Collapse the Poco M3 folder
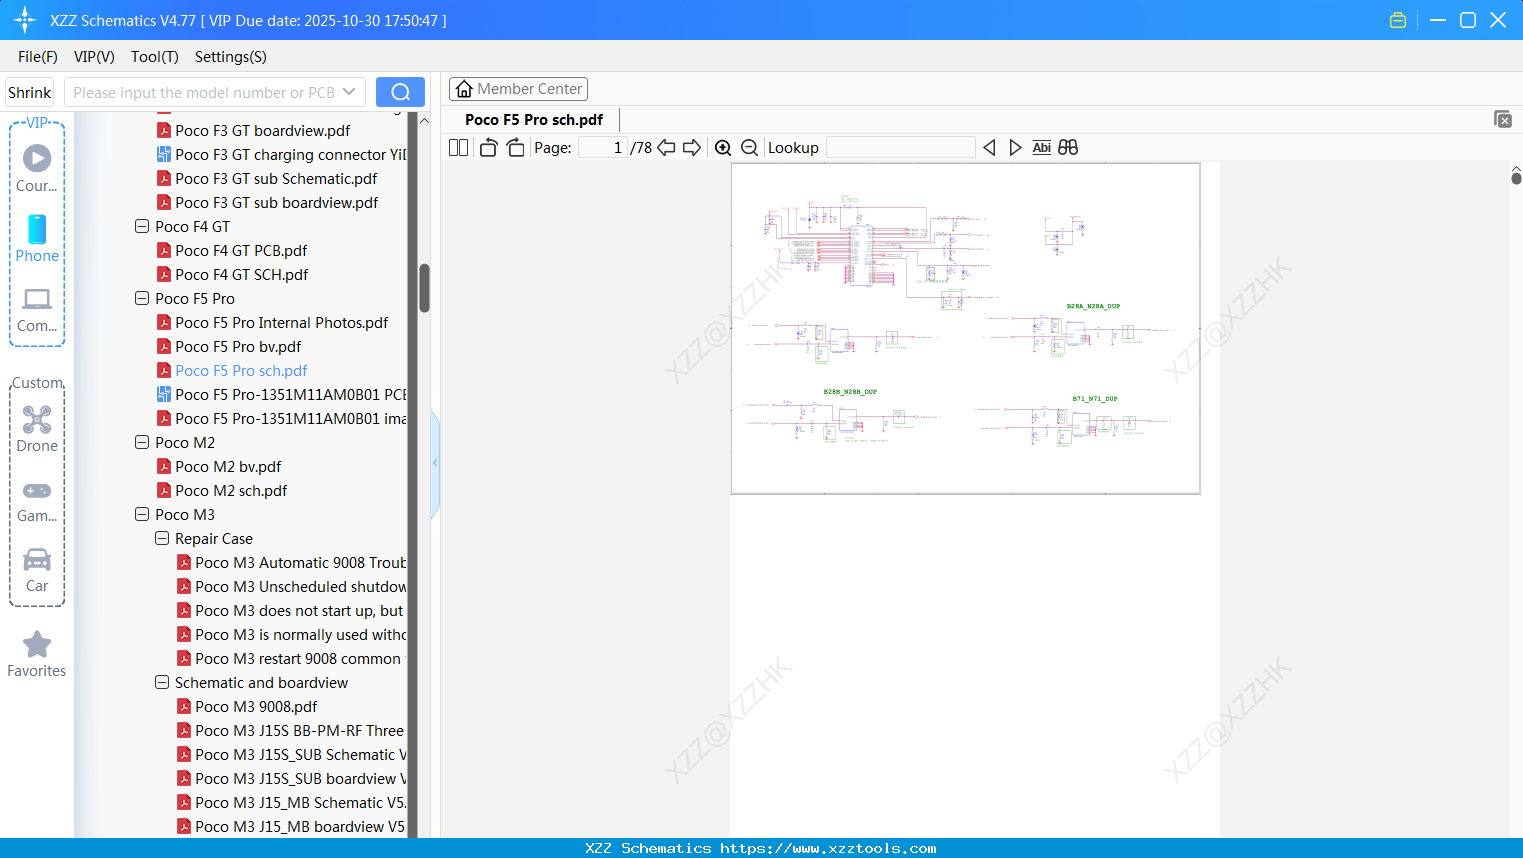The width and height of the screenshot is (1523, 858). tap(142, 515)
